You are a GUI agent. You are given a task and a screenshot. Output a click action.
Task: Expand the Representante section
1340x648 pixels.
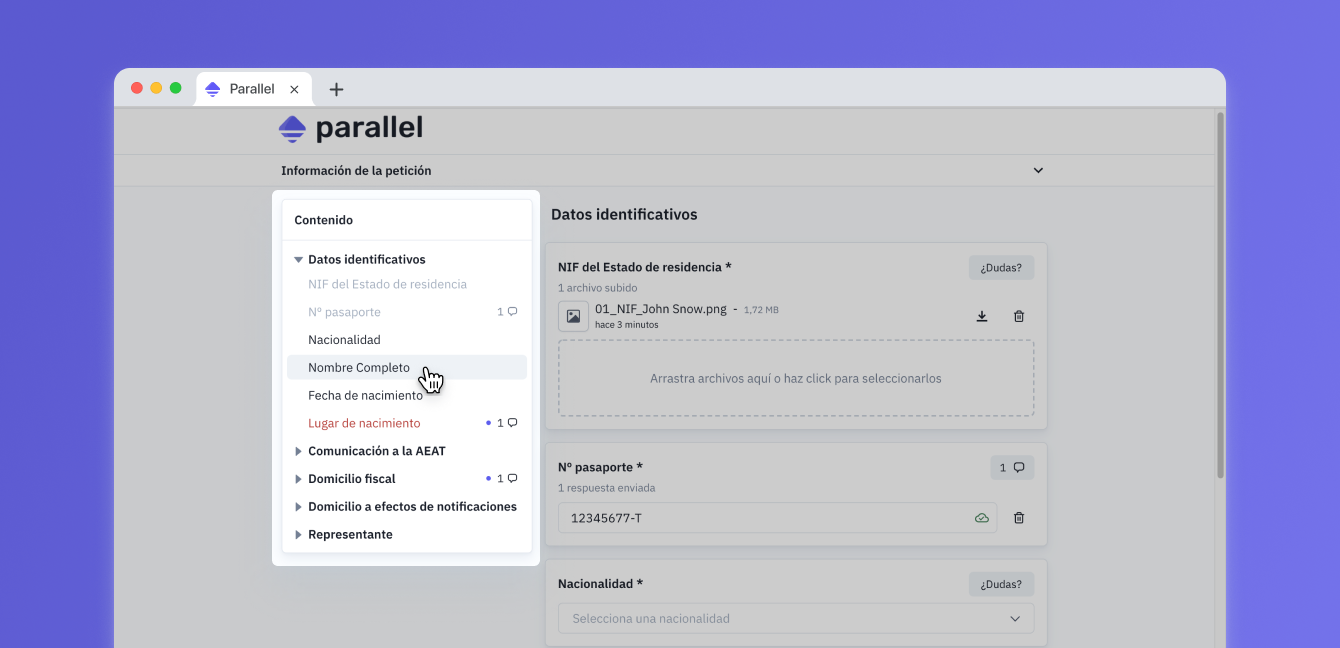point(298,535)
